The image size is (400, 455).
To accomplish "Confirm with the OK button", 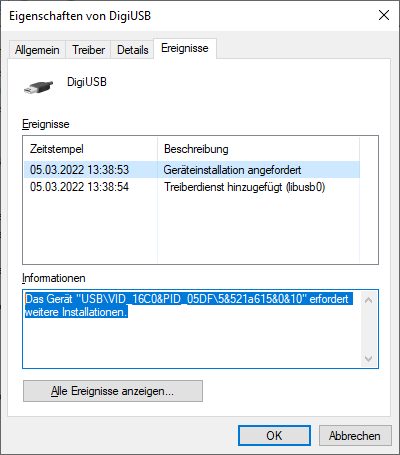I will click(274, 435).
